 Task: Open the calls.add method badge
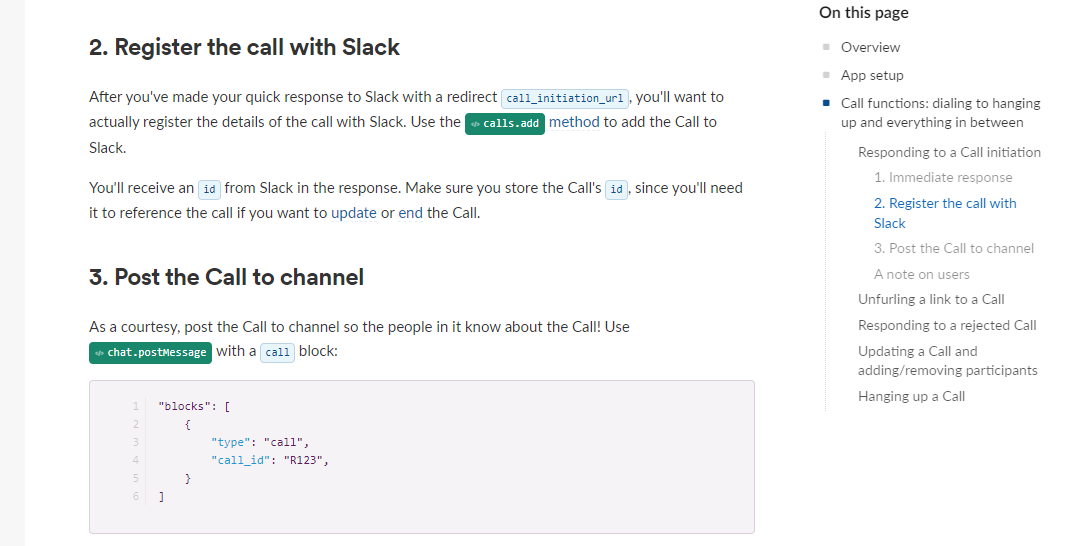pos(505,123)
